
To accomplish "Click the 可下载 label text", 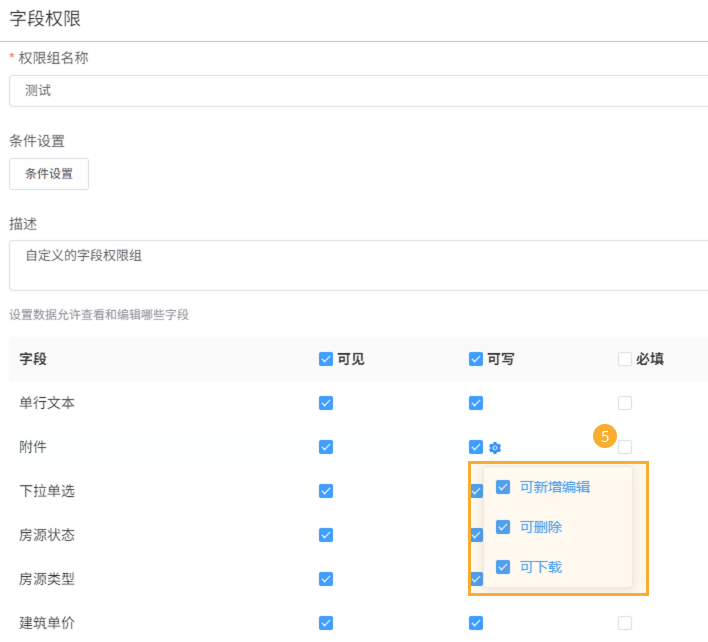I will point(541,567).
